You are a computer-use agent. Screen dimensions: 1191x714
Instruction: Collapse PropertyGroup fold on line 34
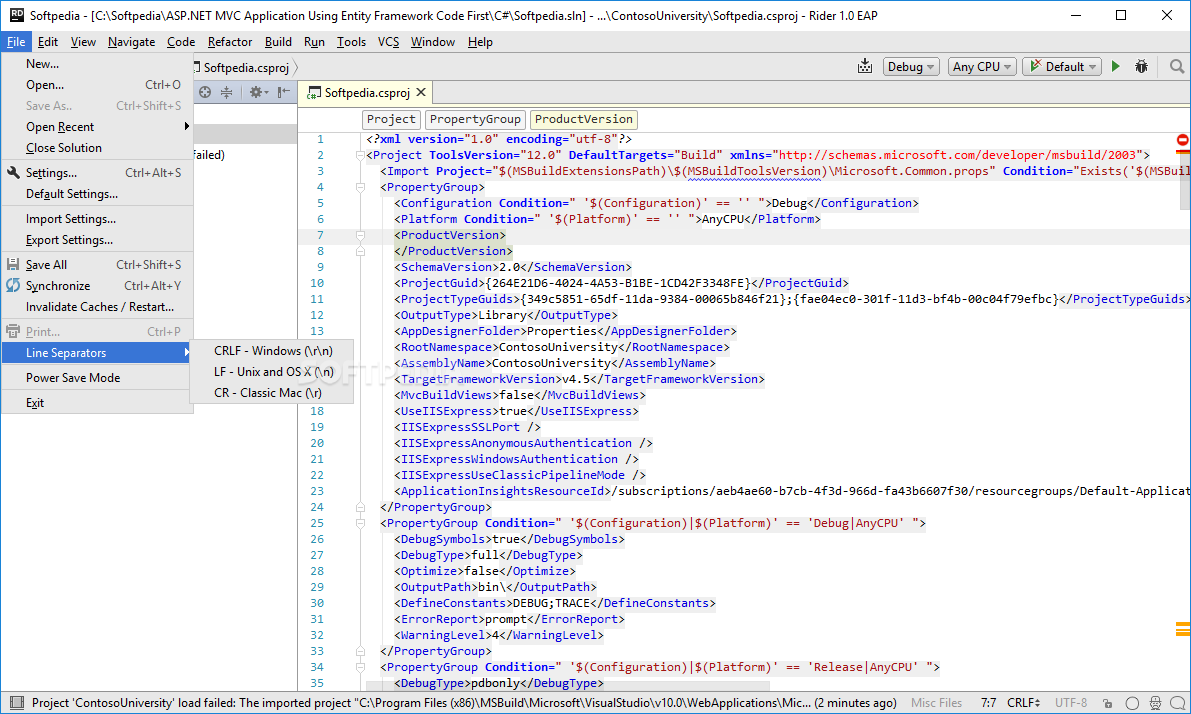point(360,667)
